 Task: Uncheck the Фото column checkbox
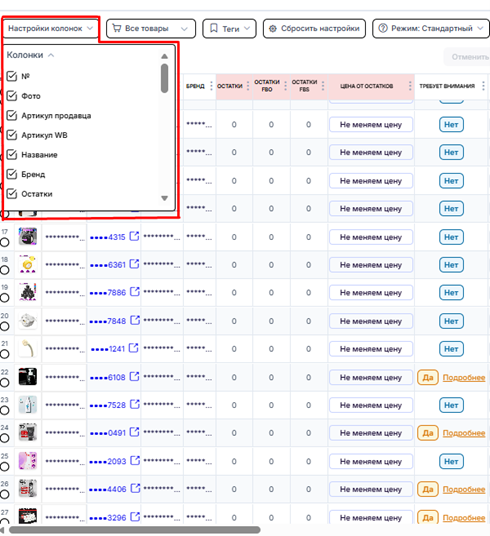pos(12,96)
